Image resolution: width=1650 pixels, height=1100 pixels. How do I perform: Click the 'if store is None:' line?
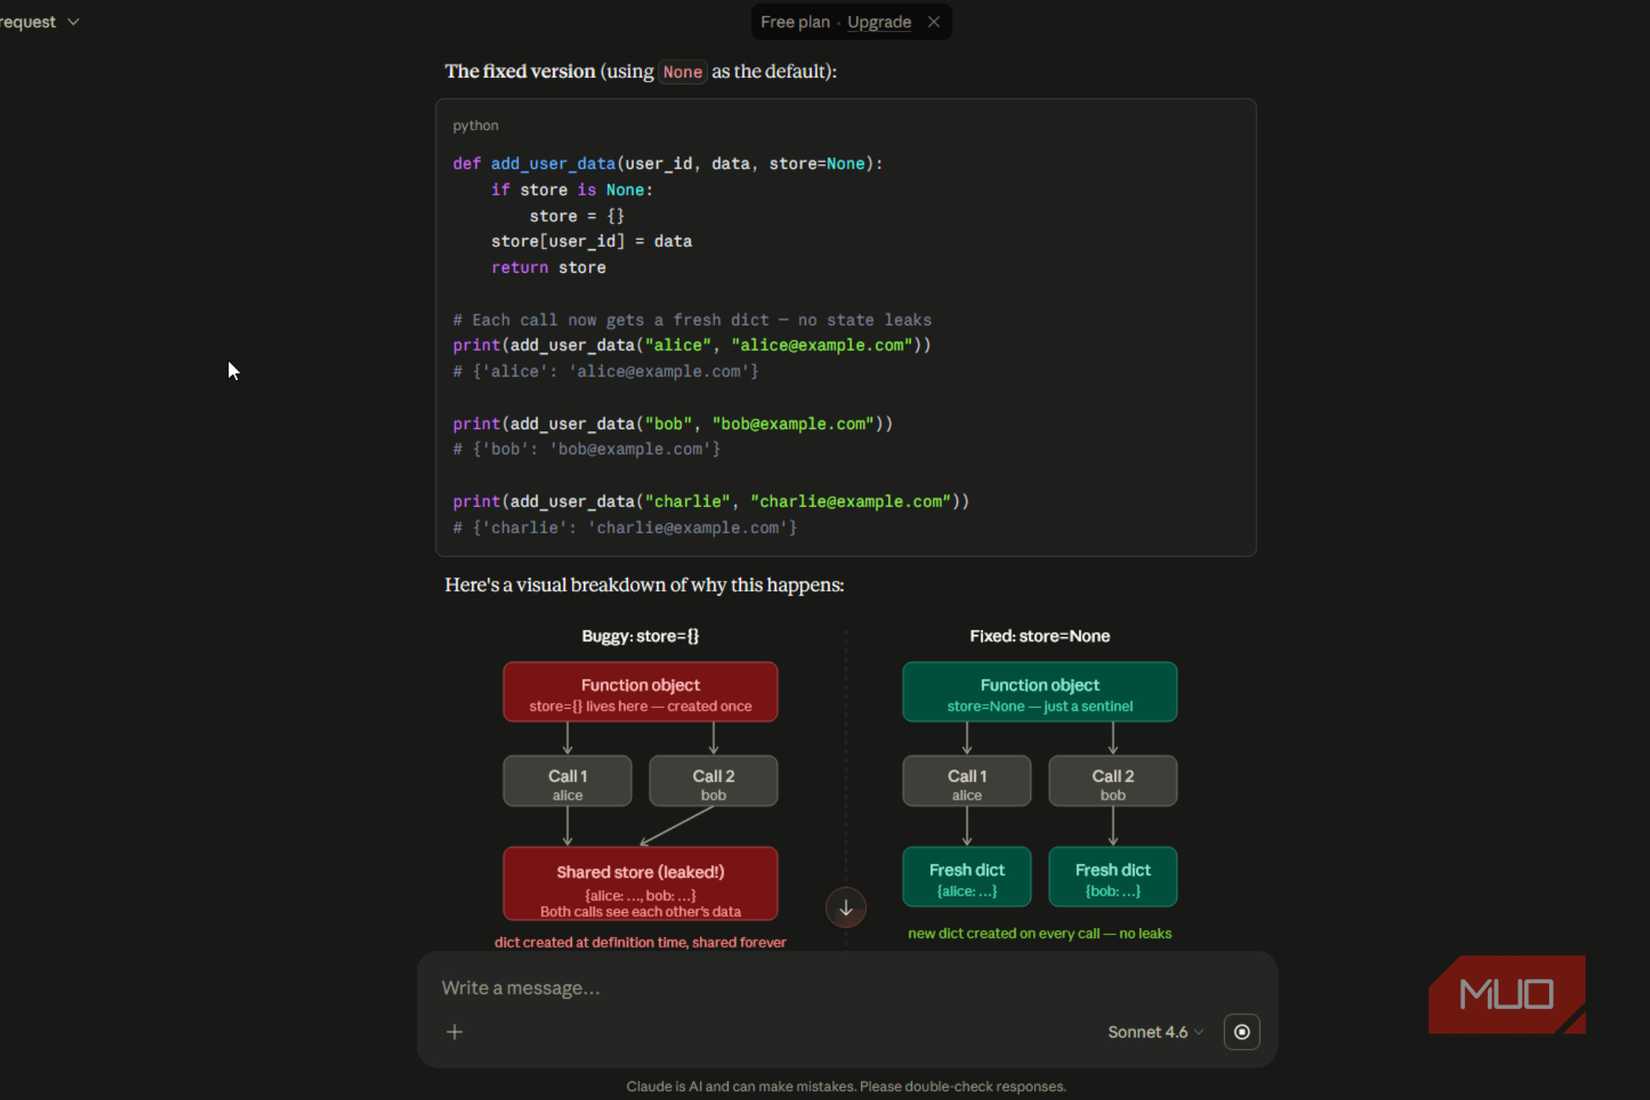point(572,190)
